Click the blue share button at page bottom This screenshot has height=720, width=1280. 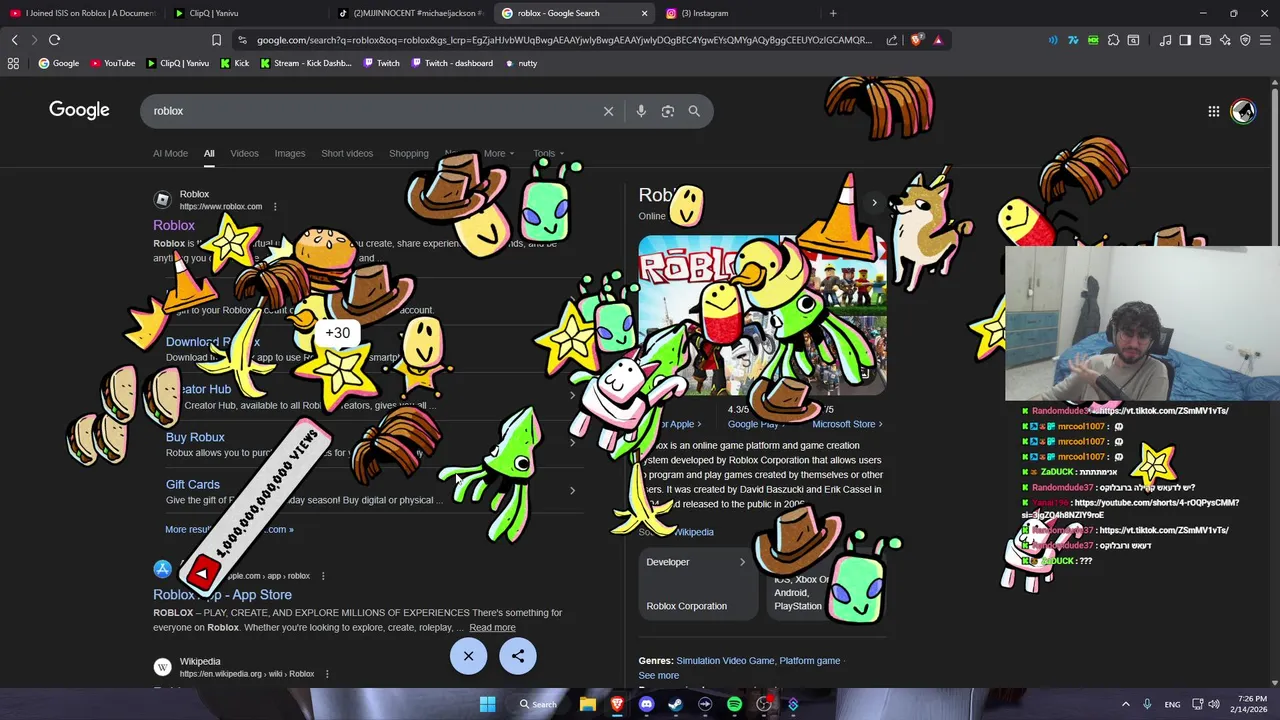pyautogui.click(x=518, y=656)
